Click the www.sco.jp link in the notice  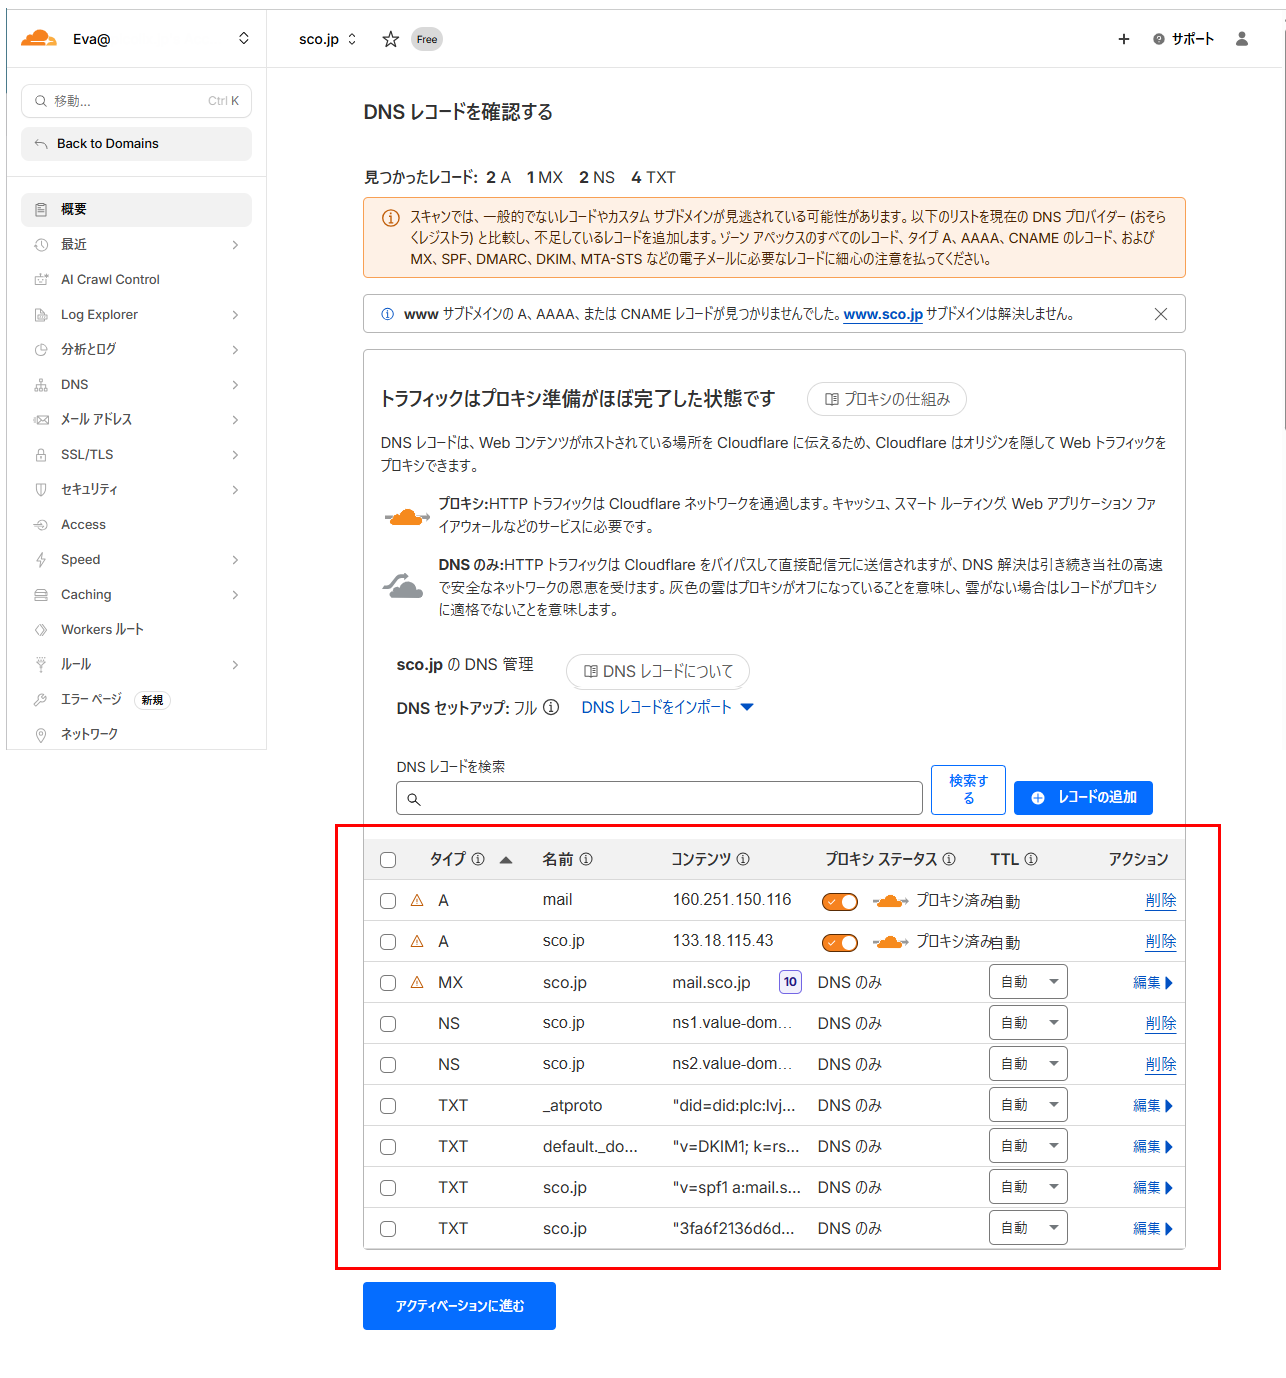click(x=882, y=313)
